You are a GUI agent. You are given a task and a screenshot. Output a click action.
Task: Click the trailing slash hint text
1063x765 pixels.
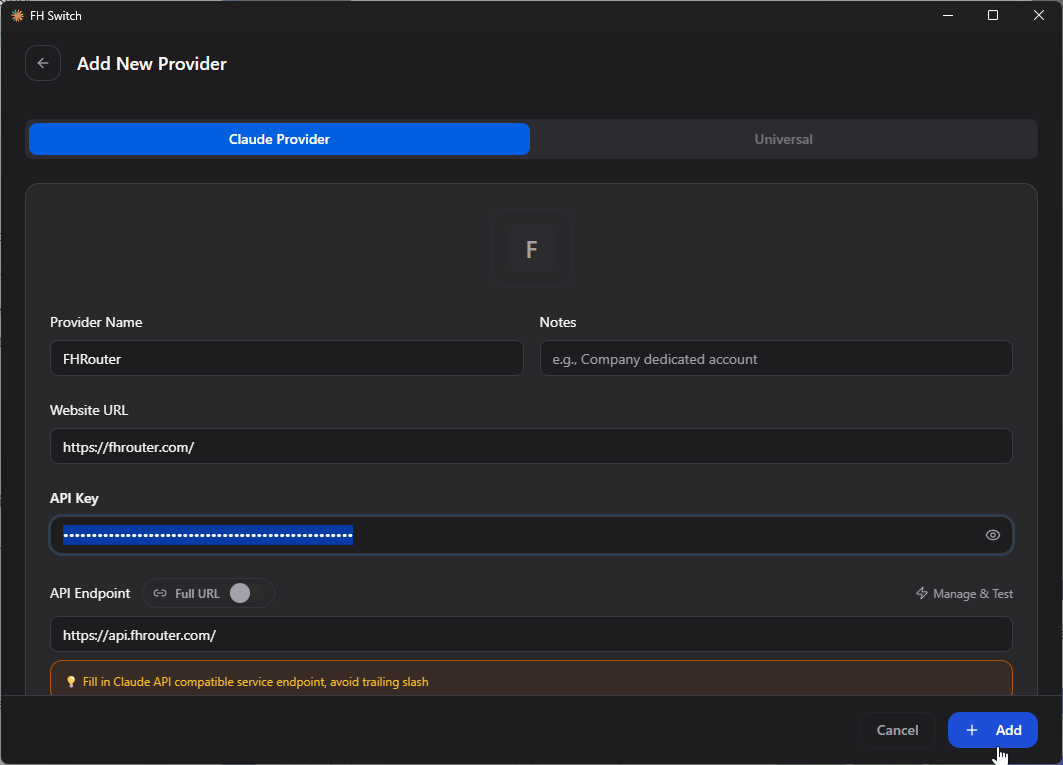click(x=256, y=682)
